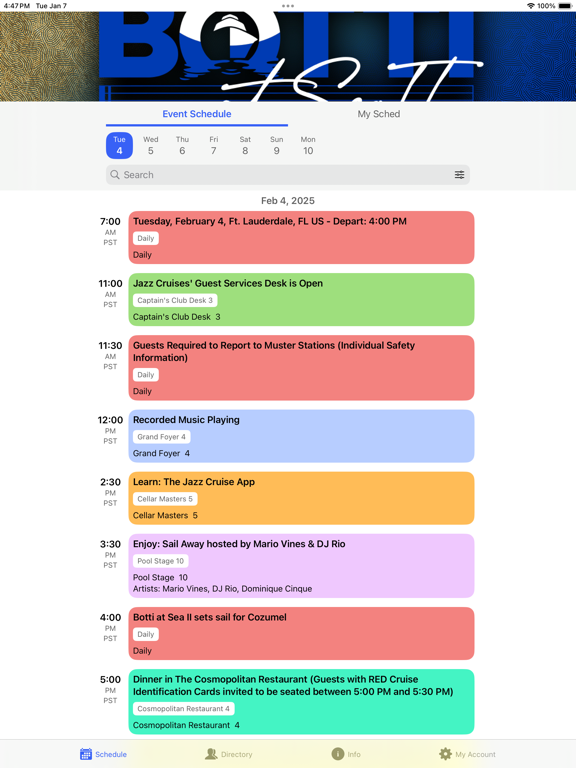Open the Info circle icon
This screenshot has height=768, width=576.
tap(338, 754)
